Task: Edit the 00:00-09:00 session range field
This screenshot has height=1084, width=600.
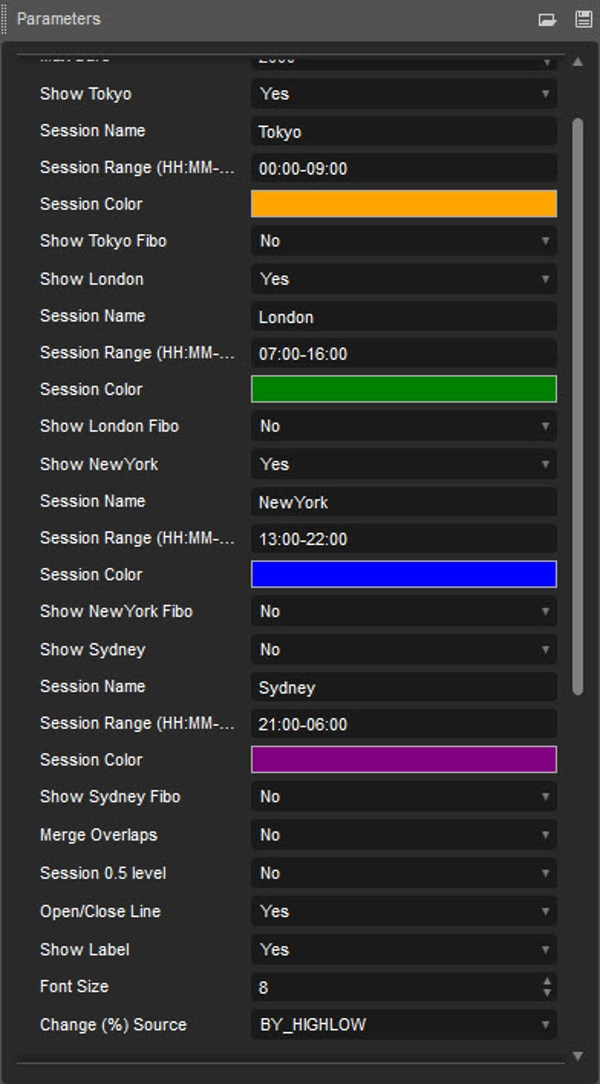Action: 404,168
